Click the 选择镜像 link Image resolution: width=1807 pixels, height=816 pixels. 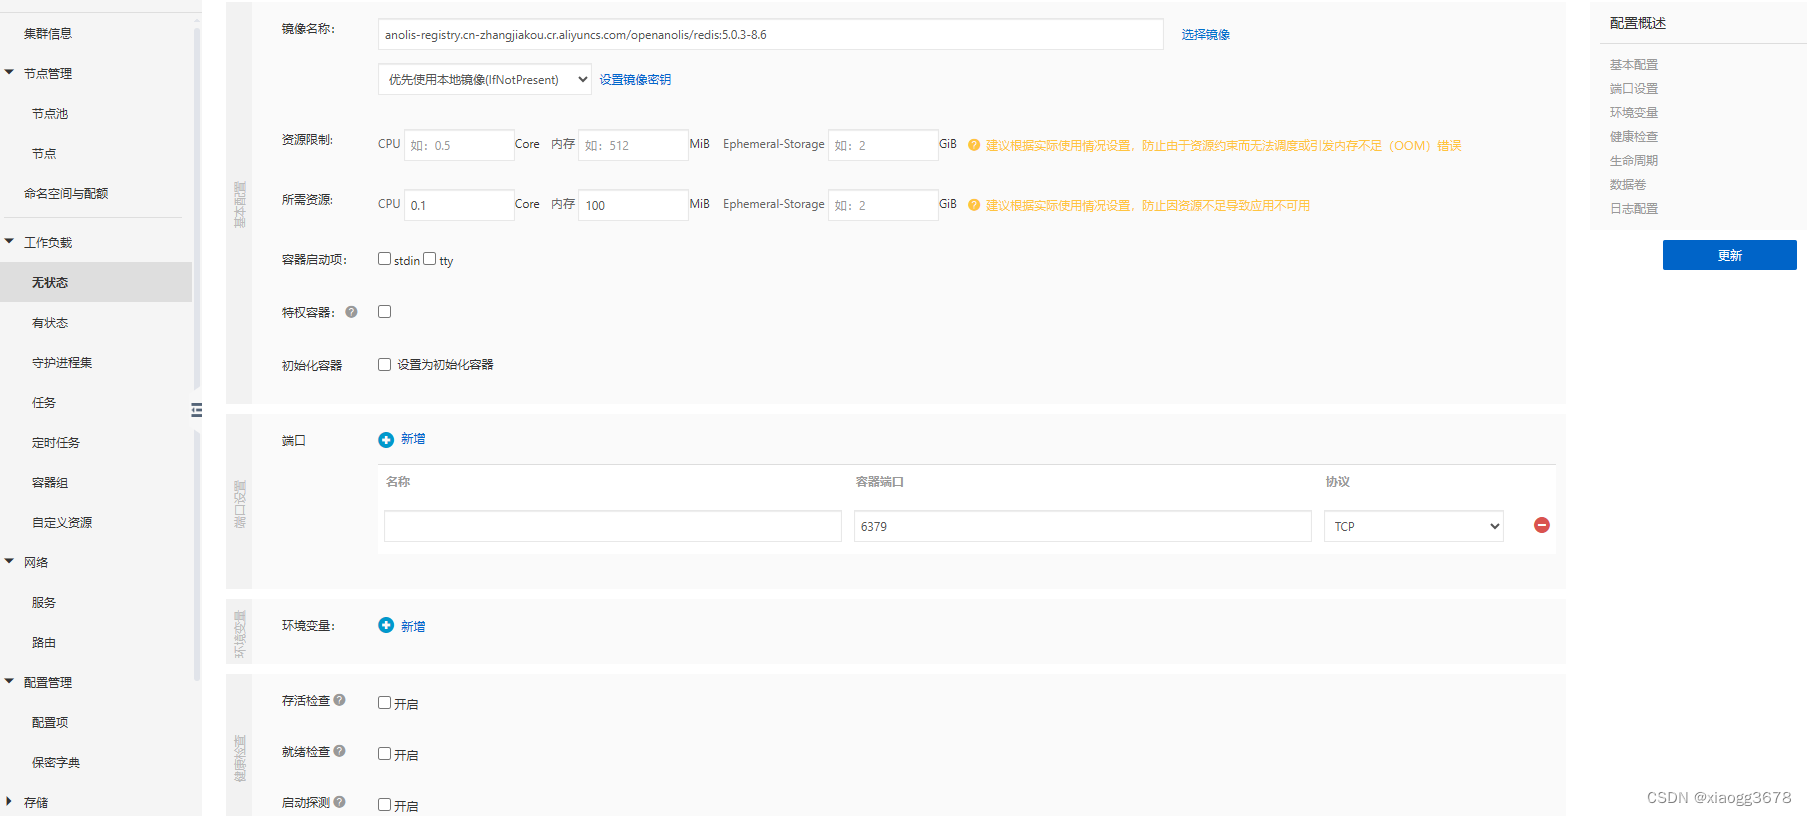click(1206, 34)
